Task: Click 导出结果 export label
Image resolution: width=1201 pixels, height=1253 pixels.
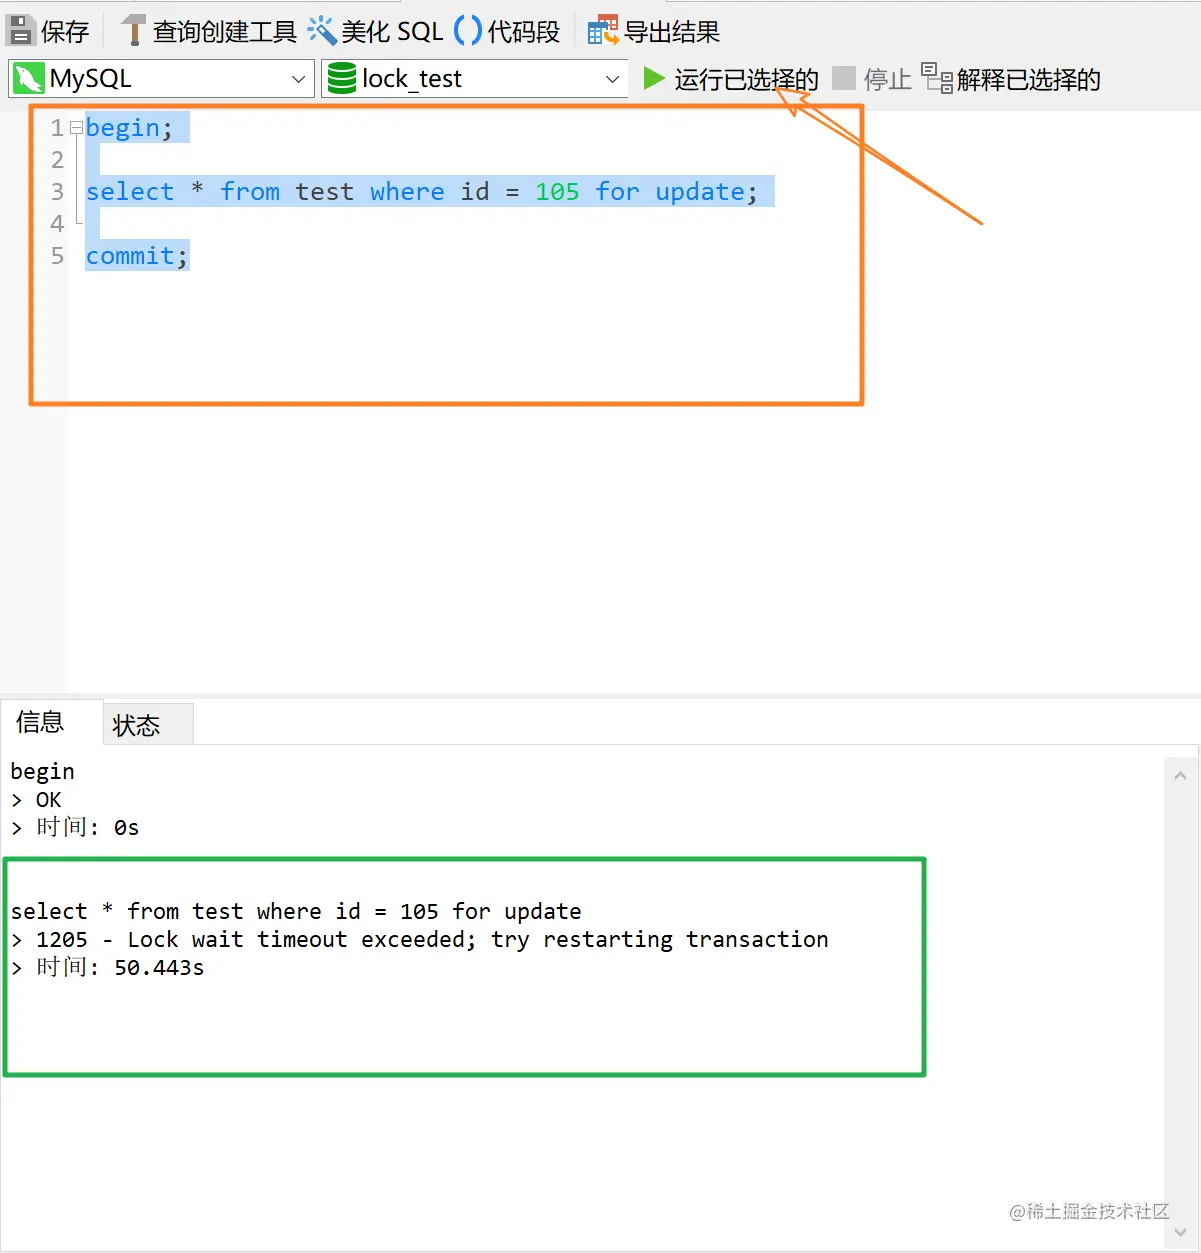Action: [x=672, y=32]
